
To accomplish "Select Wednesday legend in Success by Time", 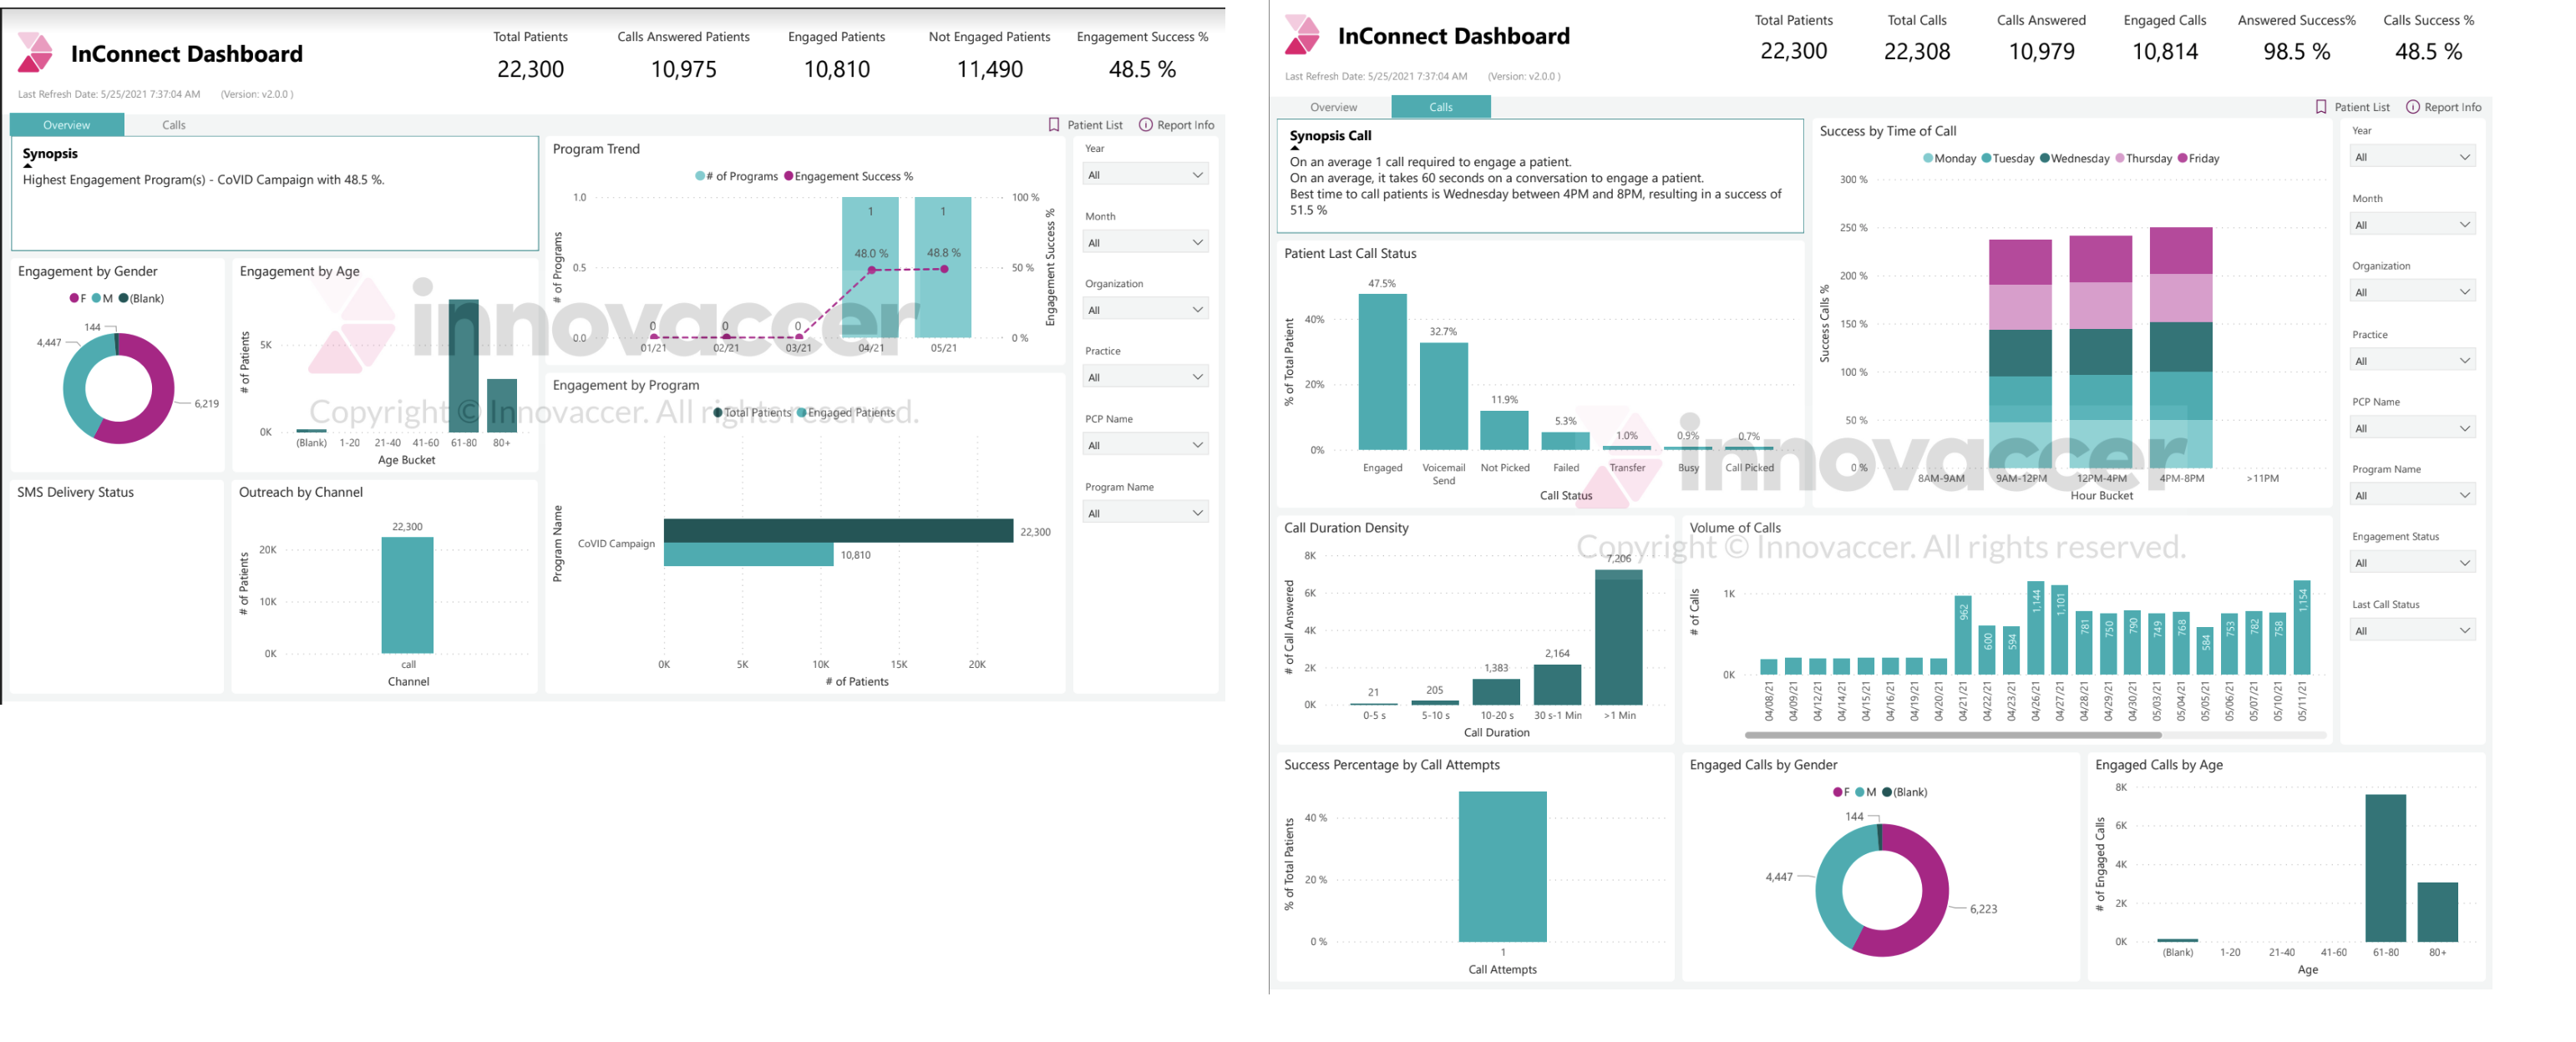I will tap(2074, 158).
